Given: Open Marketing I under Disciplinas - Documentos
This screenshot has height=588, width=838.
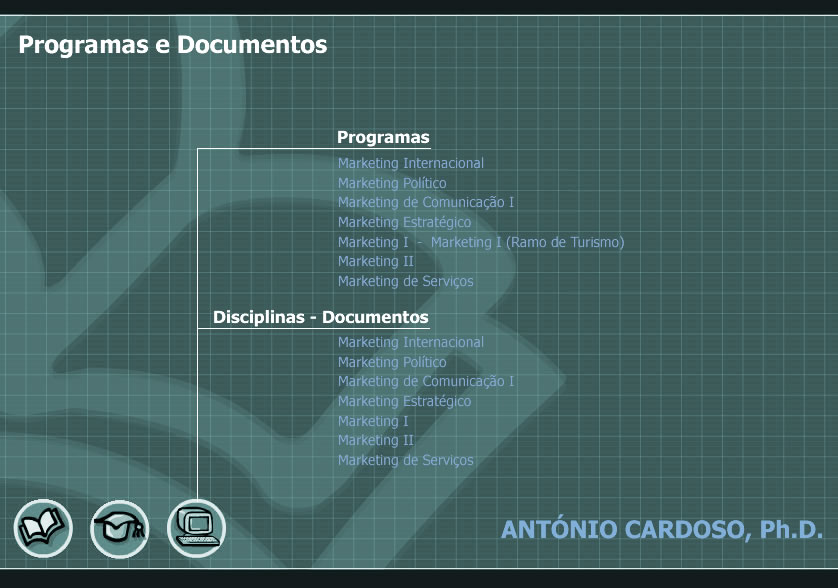Looking at the screenshot, I should 373,421.
